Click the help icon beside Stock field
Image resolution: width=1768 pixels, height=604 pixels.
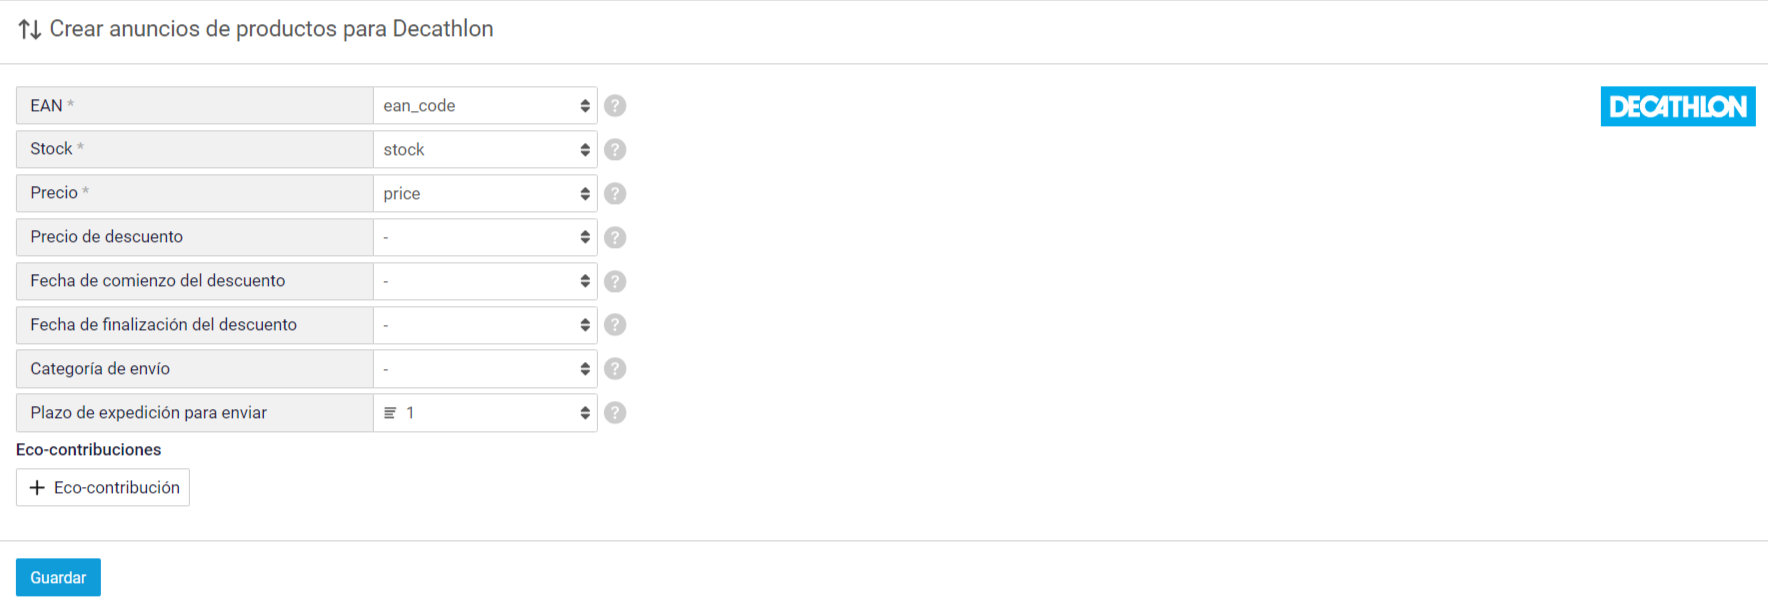615,150
